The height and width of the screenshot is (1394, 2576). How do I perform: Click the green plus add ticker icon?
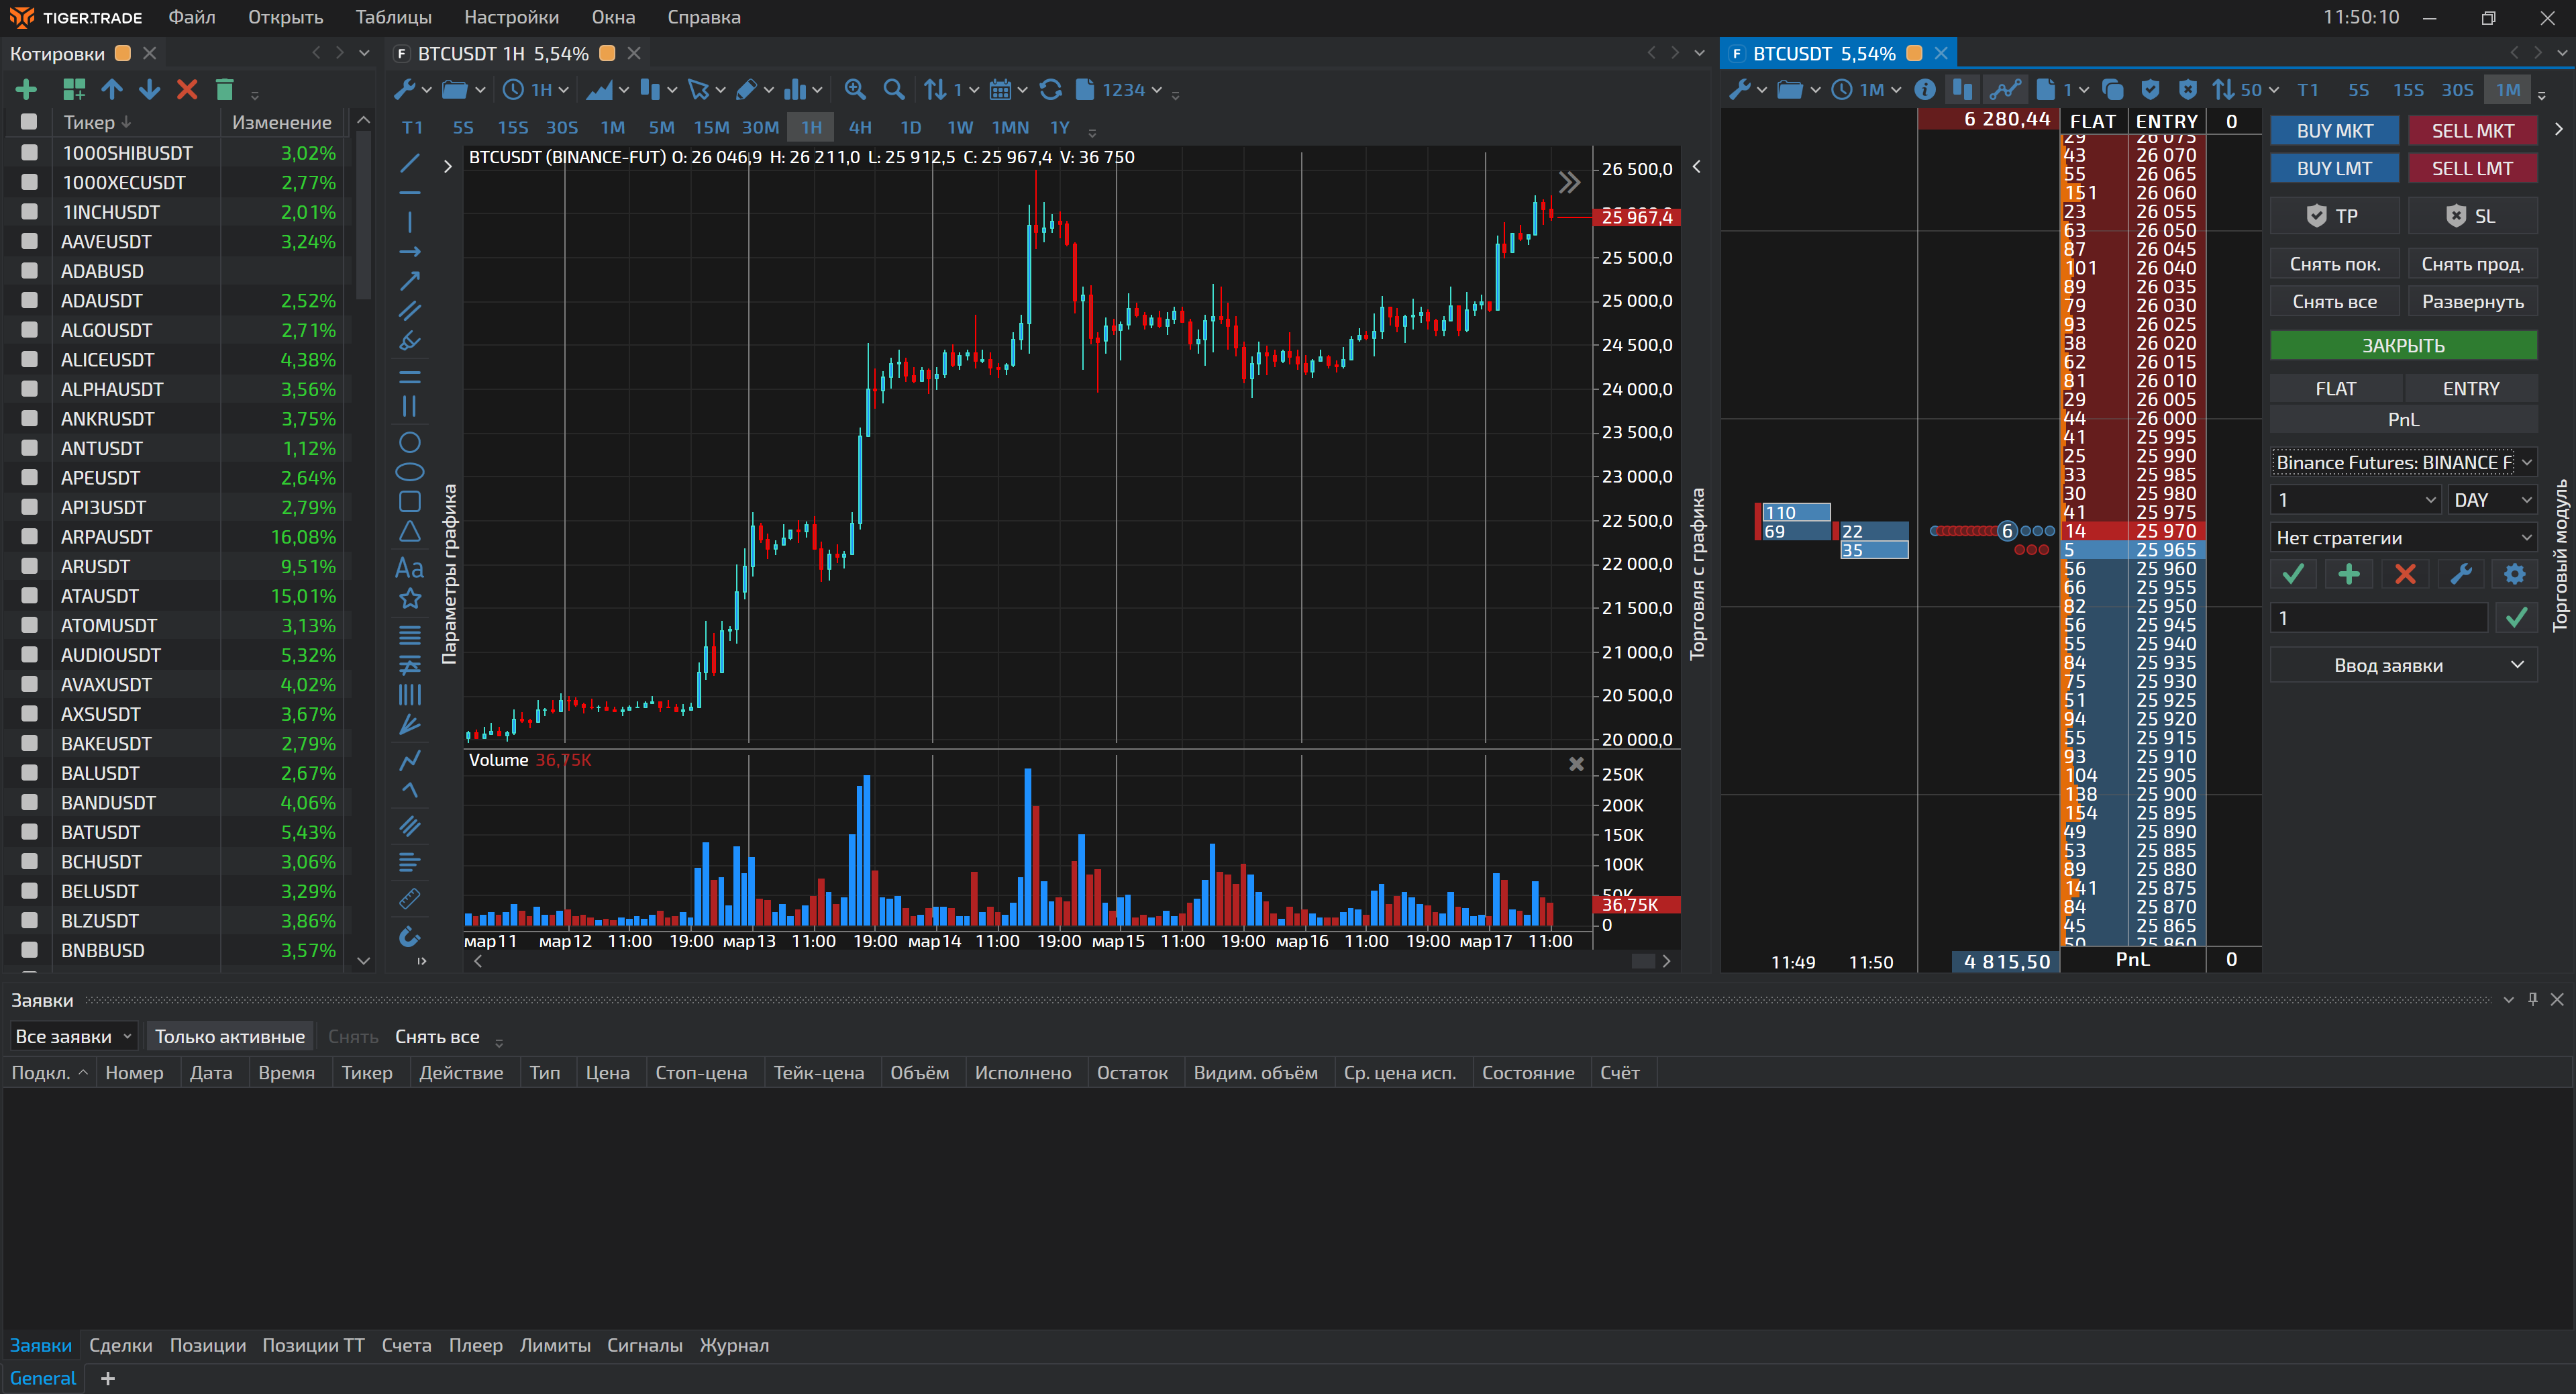tap(26, 90)
